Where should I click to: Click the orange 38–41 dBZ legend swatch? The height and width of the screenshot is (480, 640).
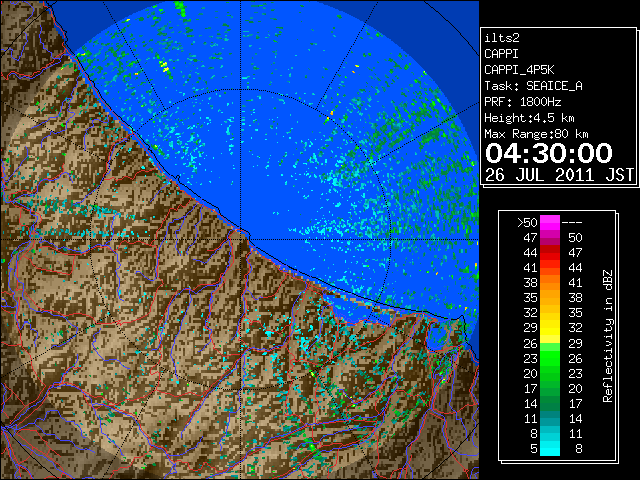[x=550, y=283]
